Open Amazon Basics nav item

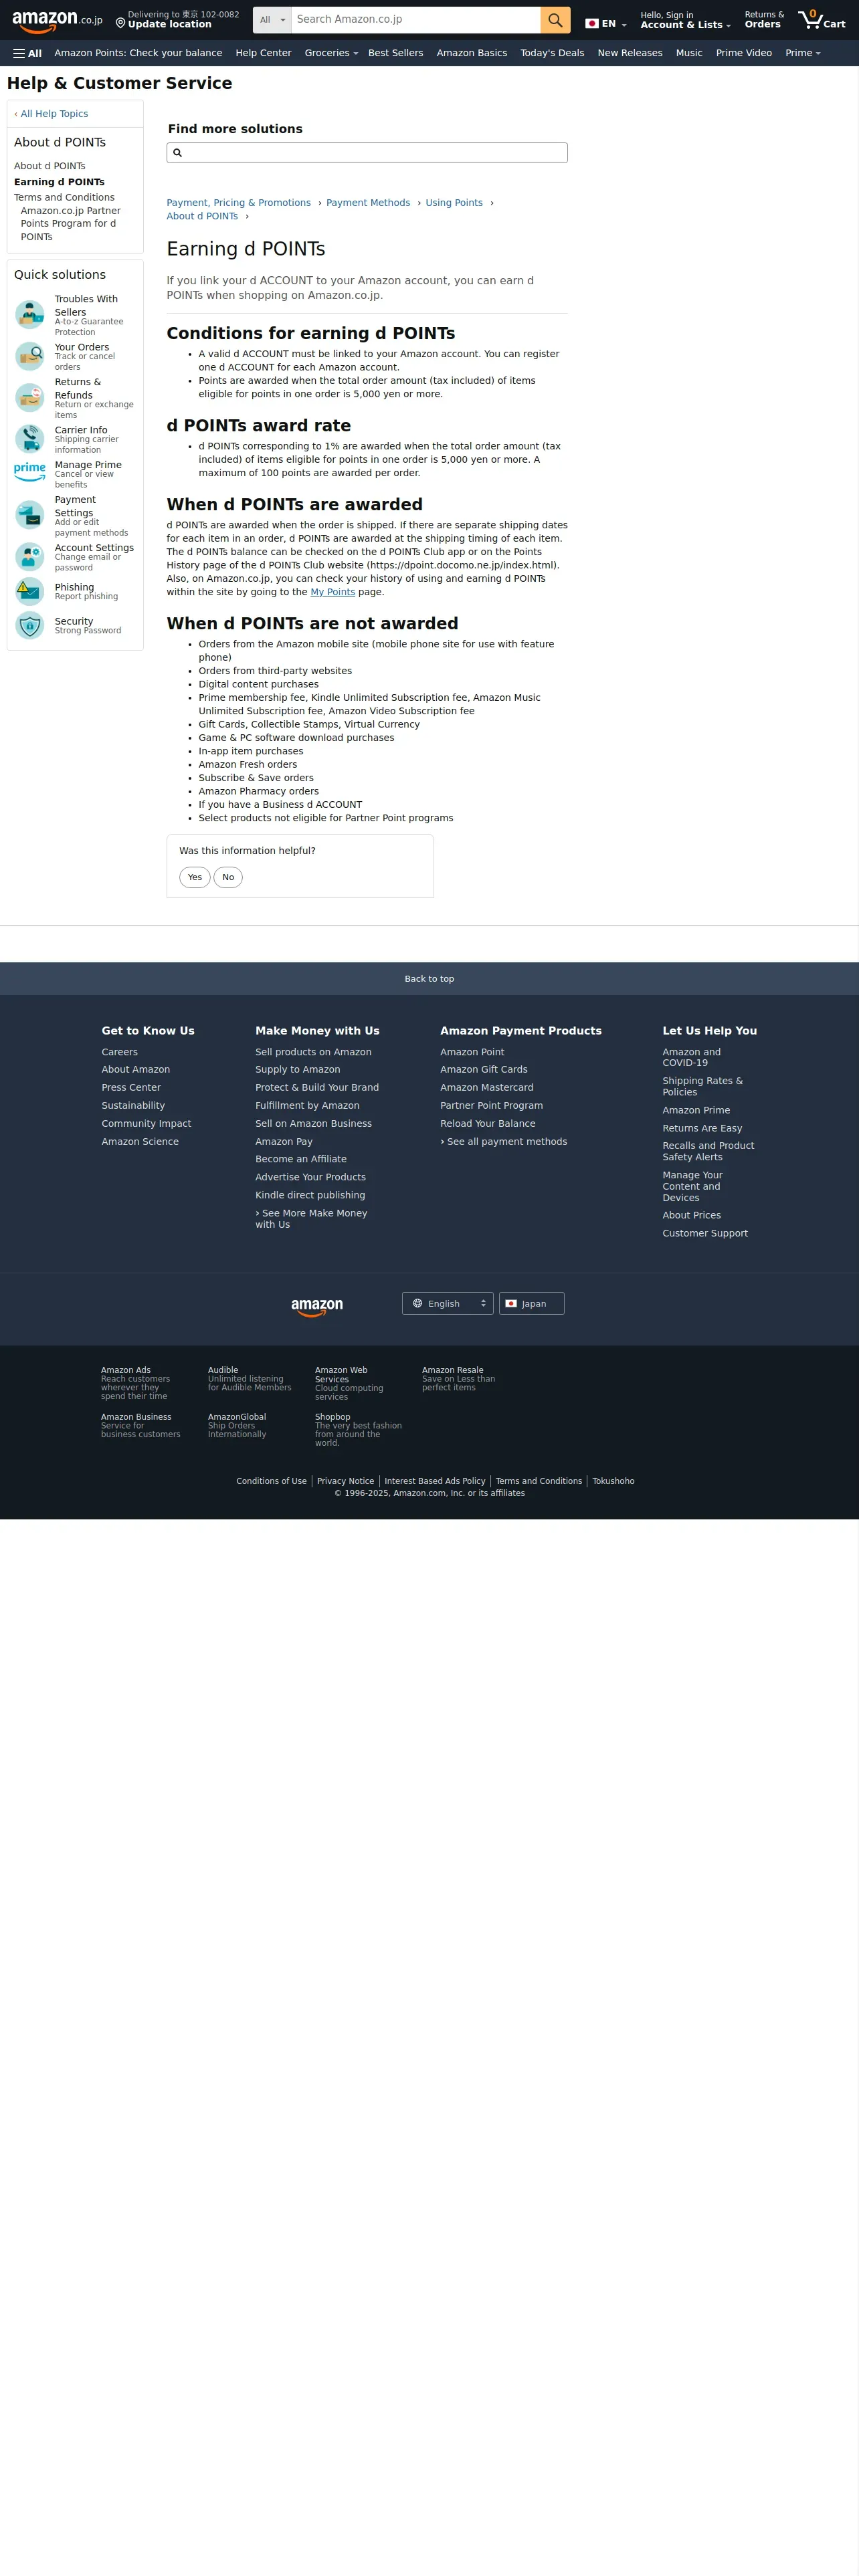coord(471,53)
